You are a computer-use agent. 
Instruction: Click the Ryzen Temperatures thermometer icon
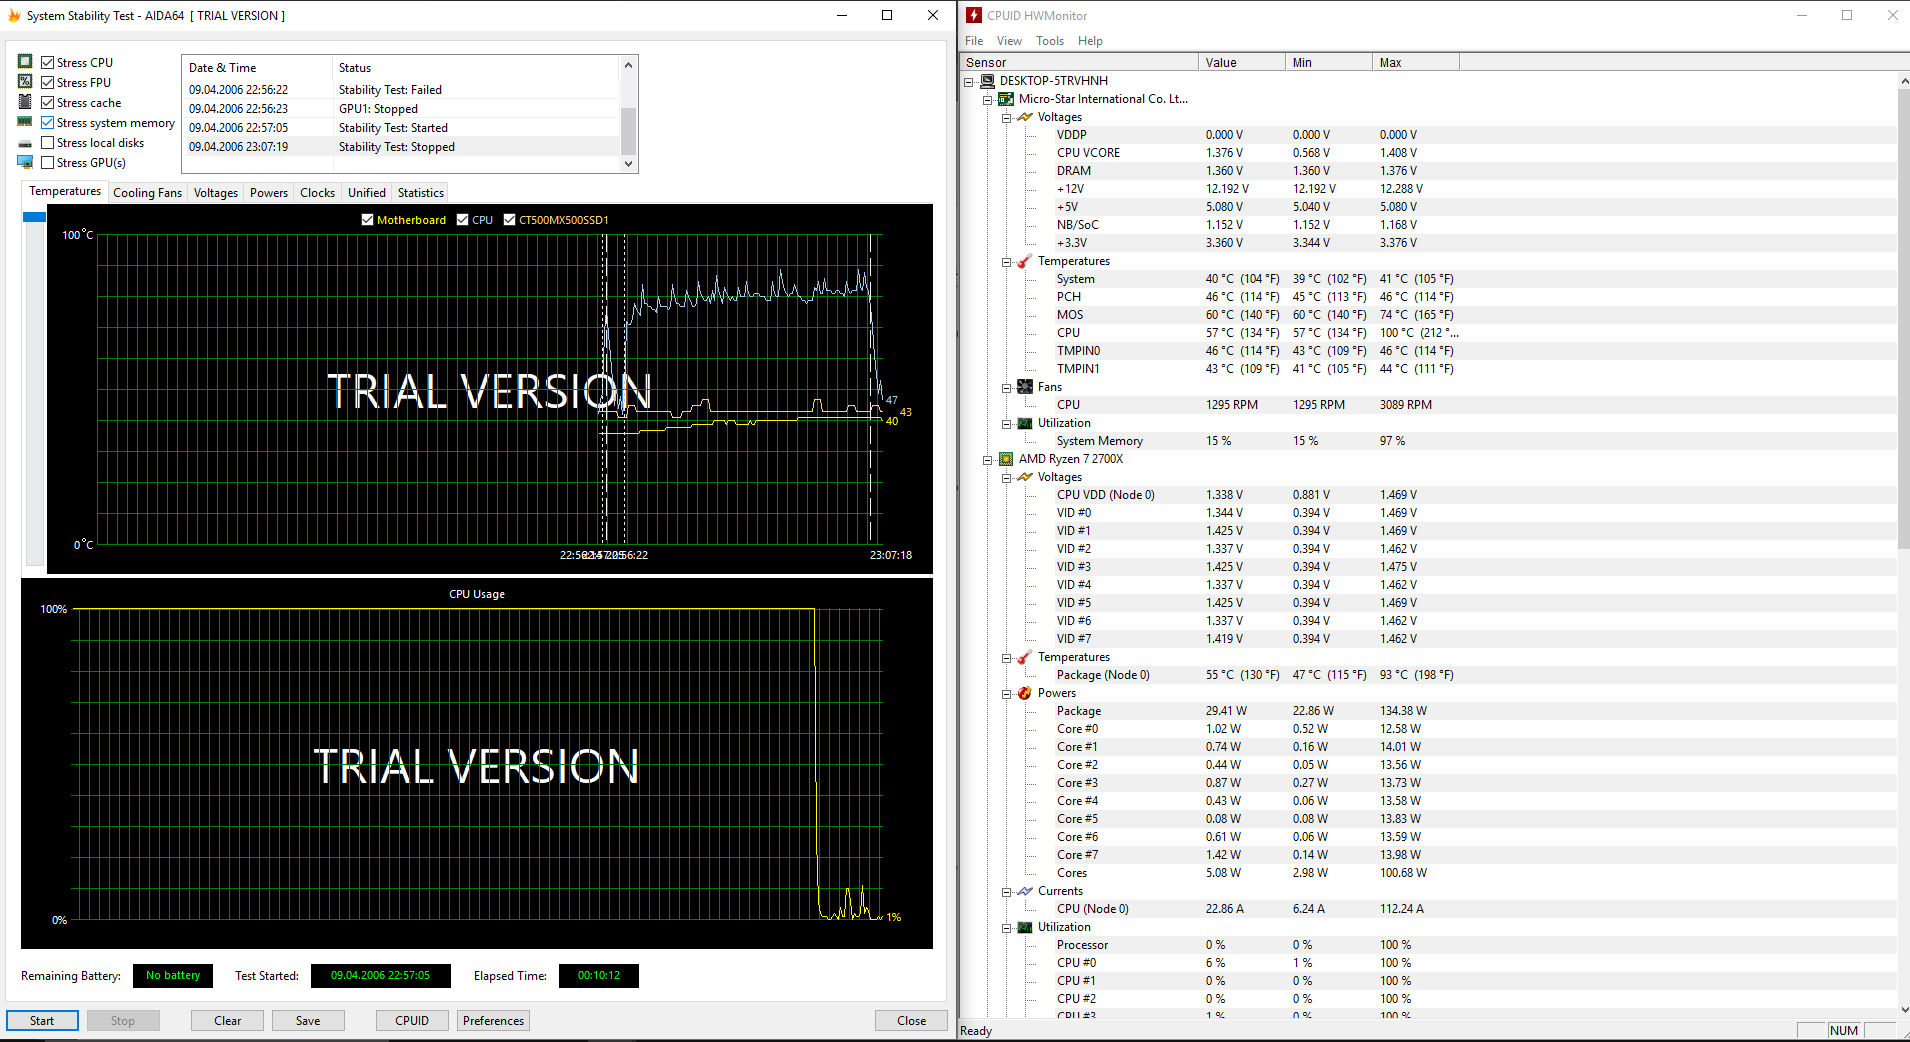pyautogui.click(x=1025, y=657)
